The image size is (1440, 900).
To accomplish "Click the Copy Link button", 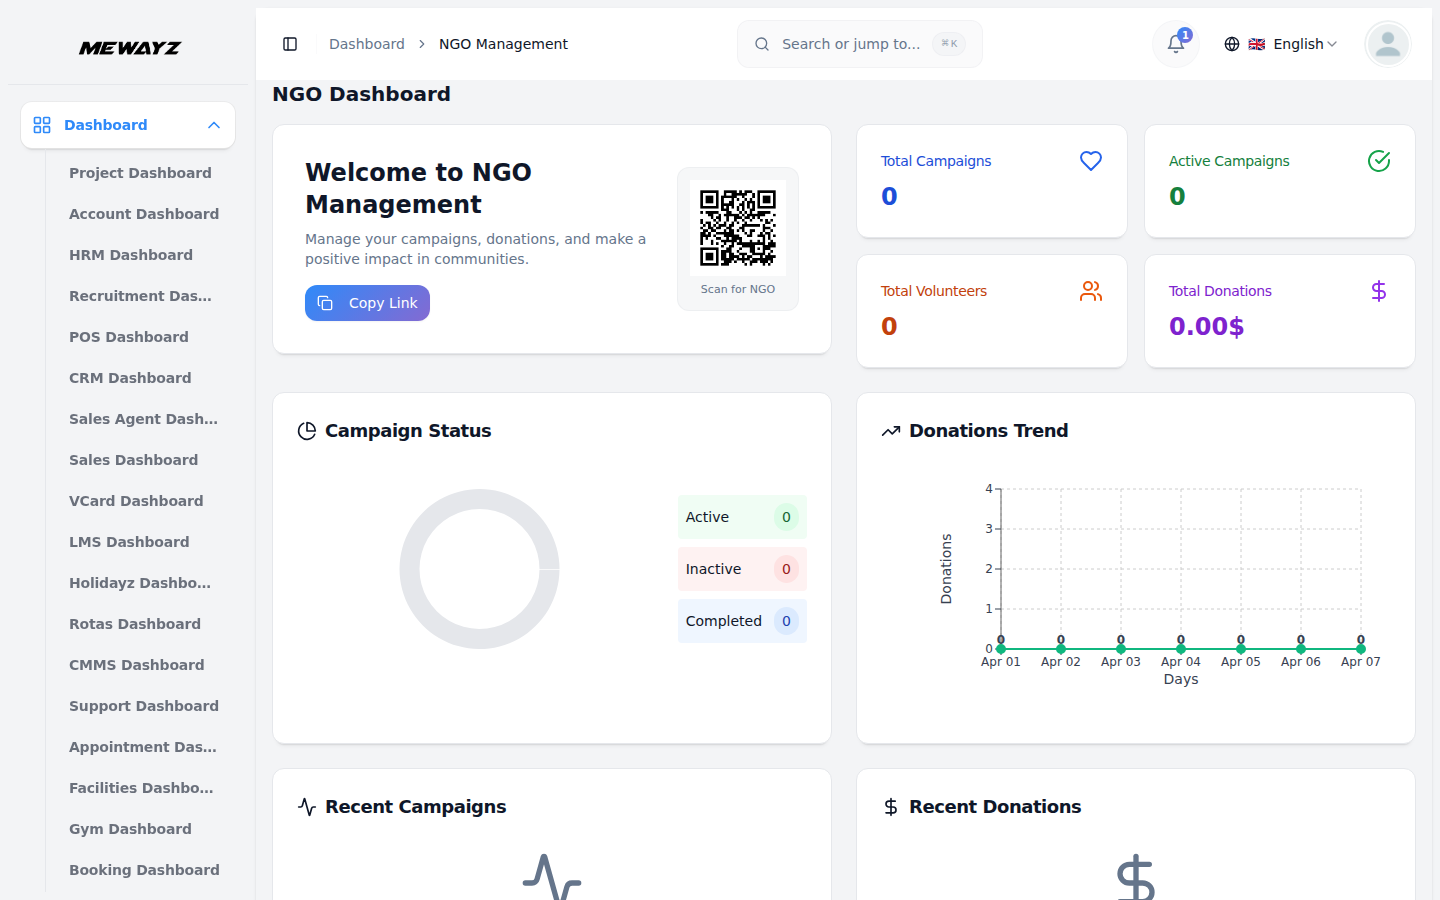I will click(367, 302).
